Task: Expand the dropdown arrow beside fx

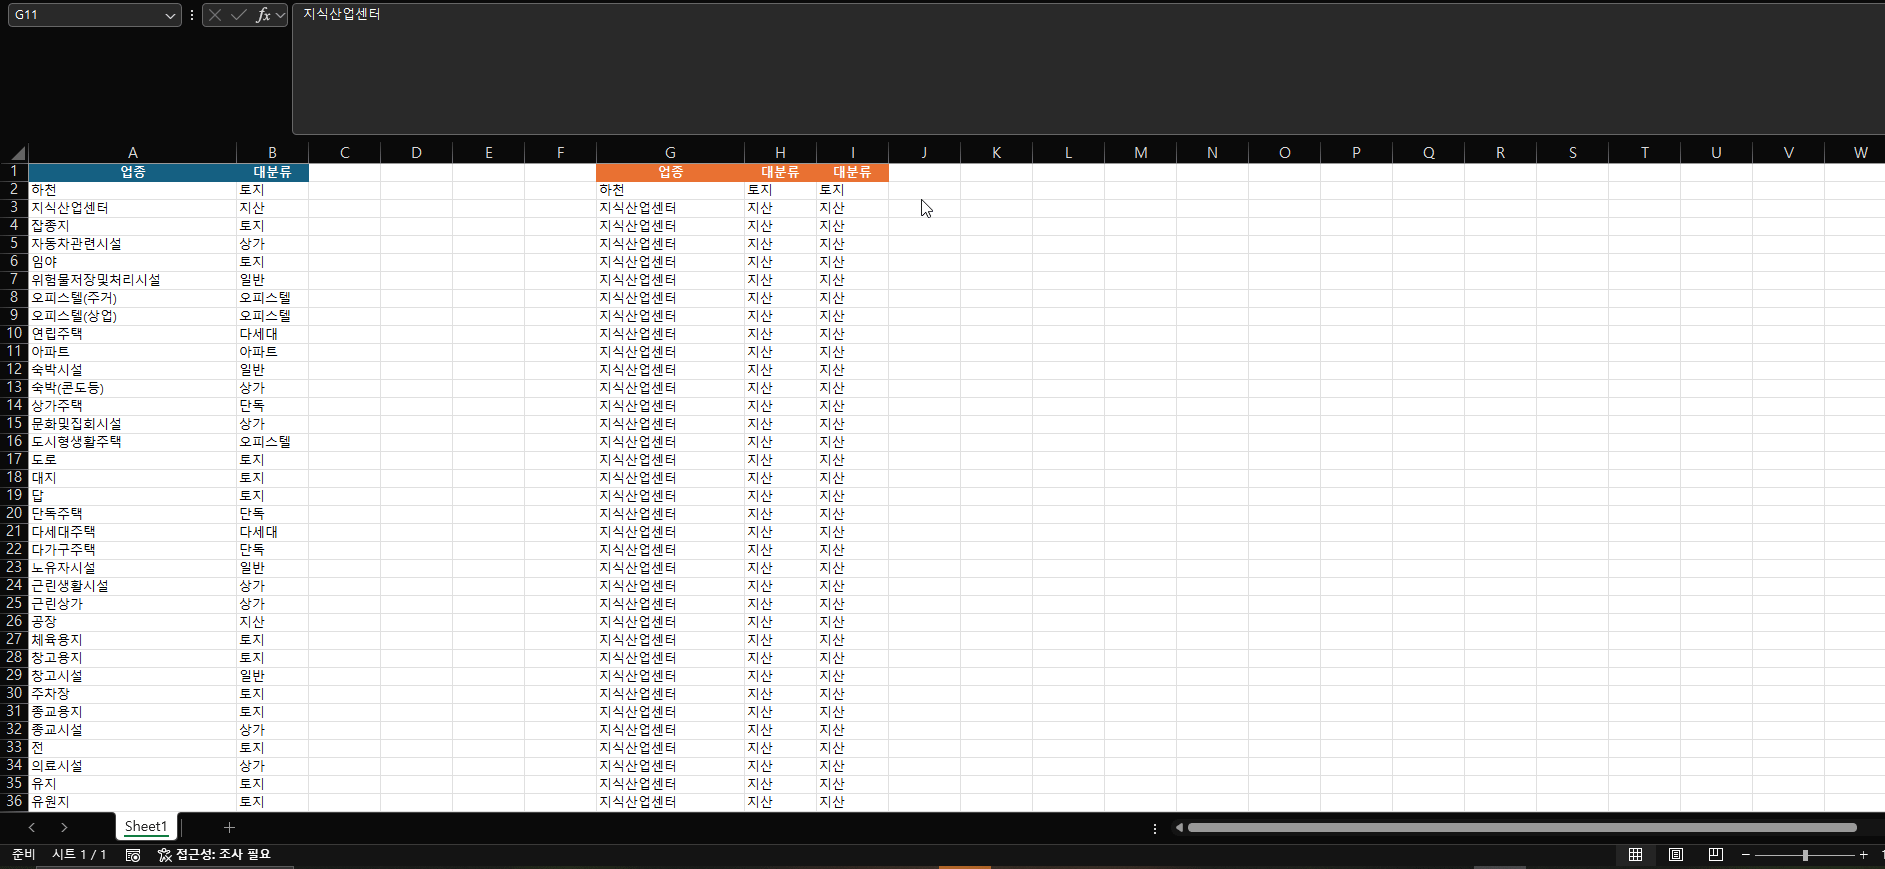Action: tap(281, 15)
